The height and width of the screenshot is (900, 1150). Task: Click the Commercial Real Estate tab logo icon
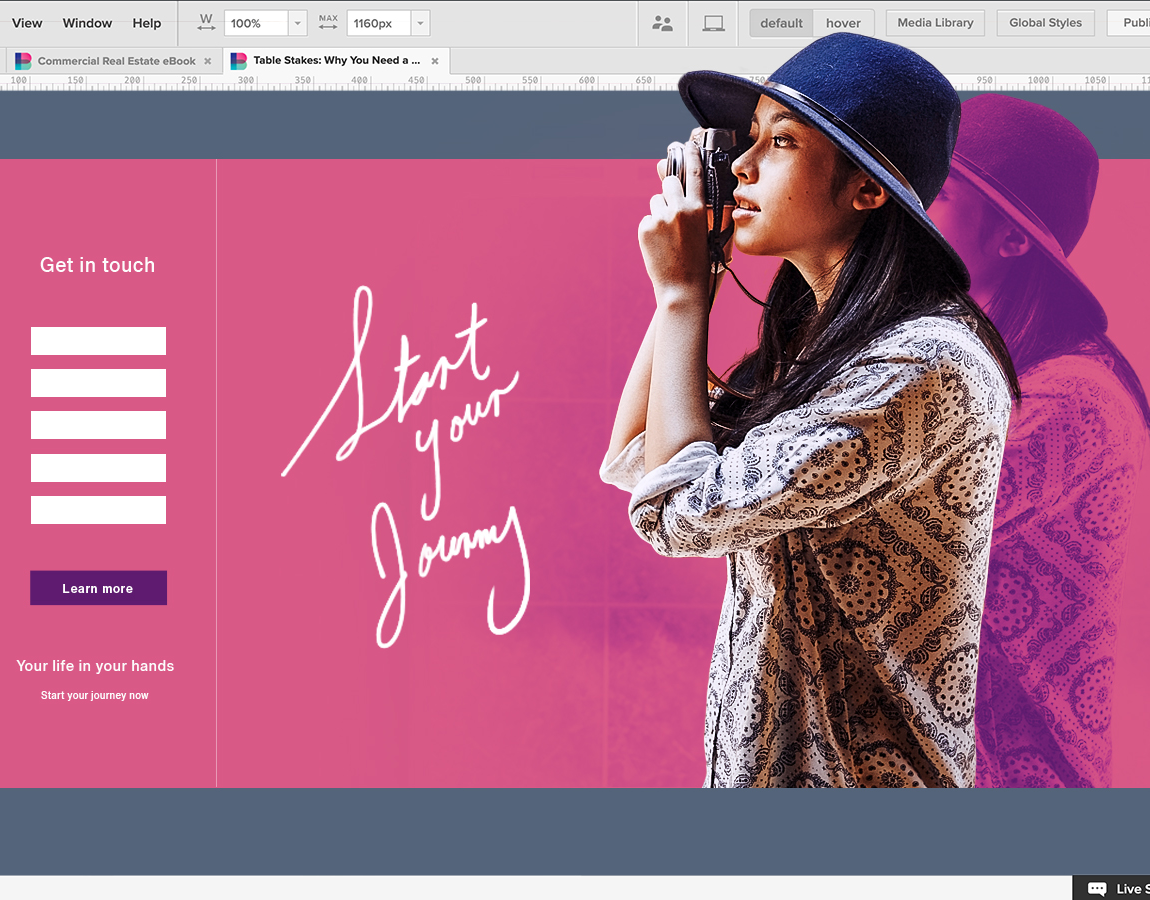click(23, 61)
